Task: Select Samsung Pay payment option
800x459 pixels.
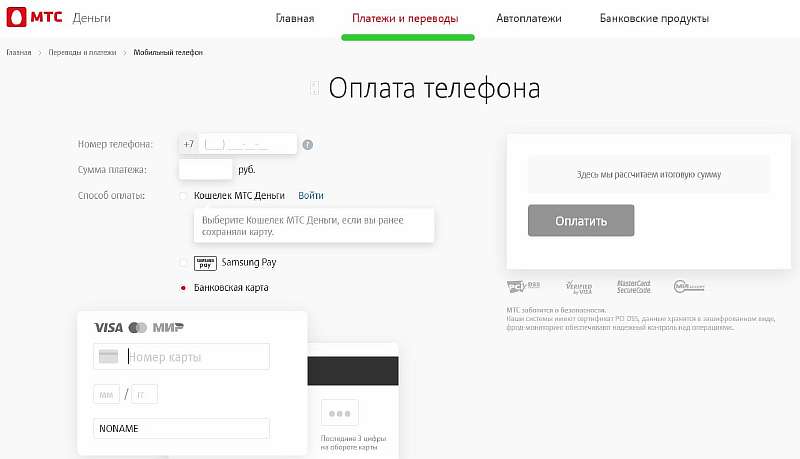Action: coord(183,263)
